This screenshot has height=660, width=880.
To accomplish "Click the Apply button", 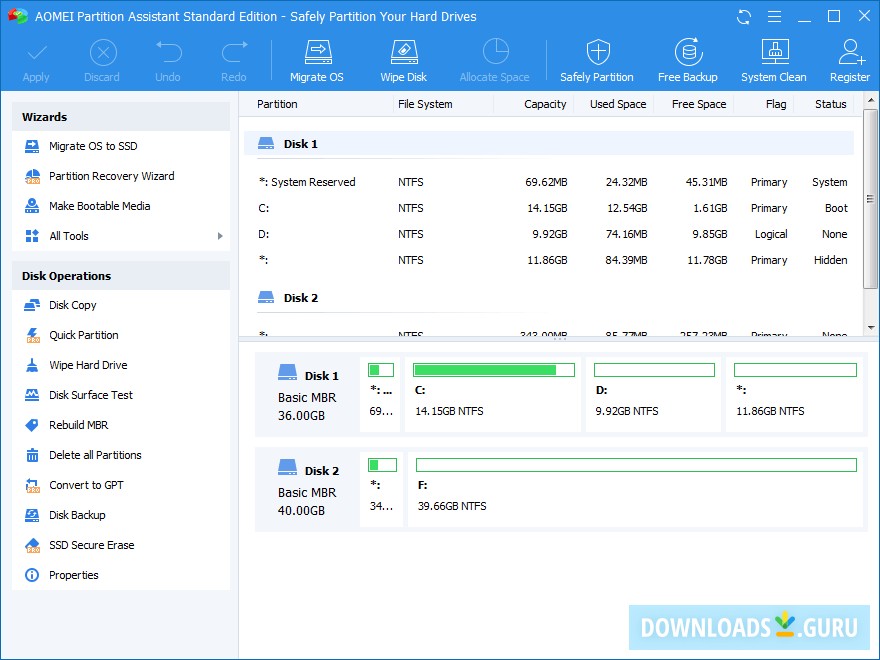I will (x=36, y=58).
